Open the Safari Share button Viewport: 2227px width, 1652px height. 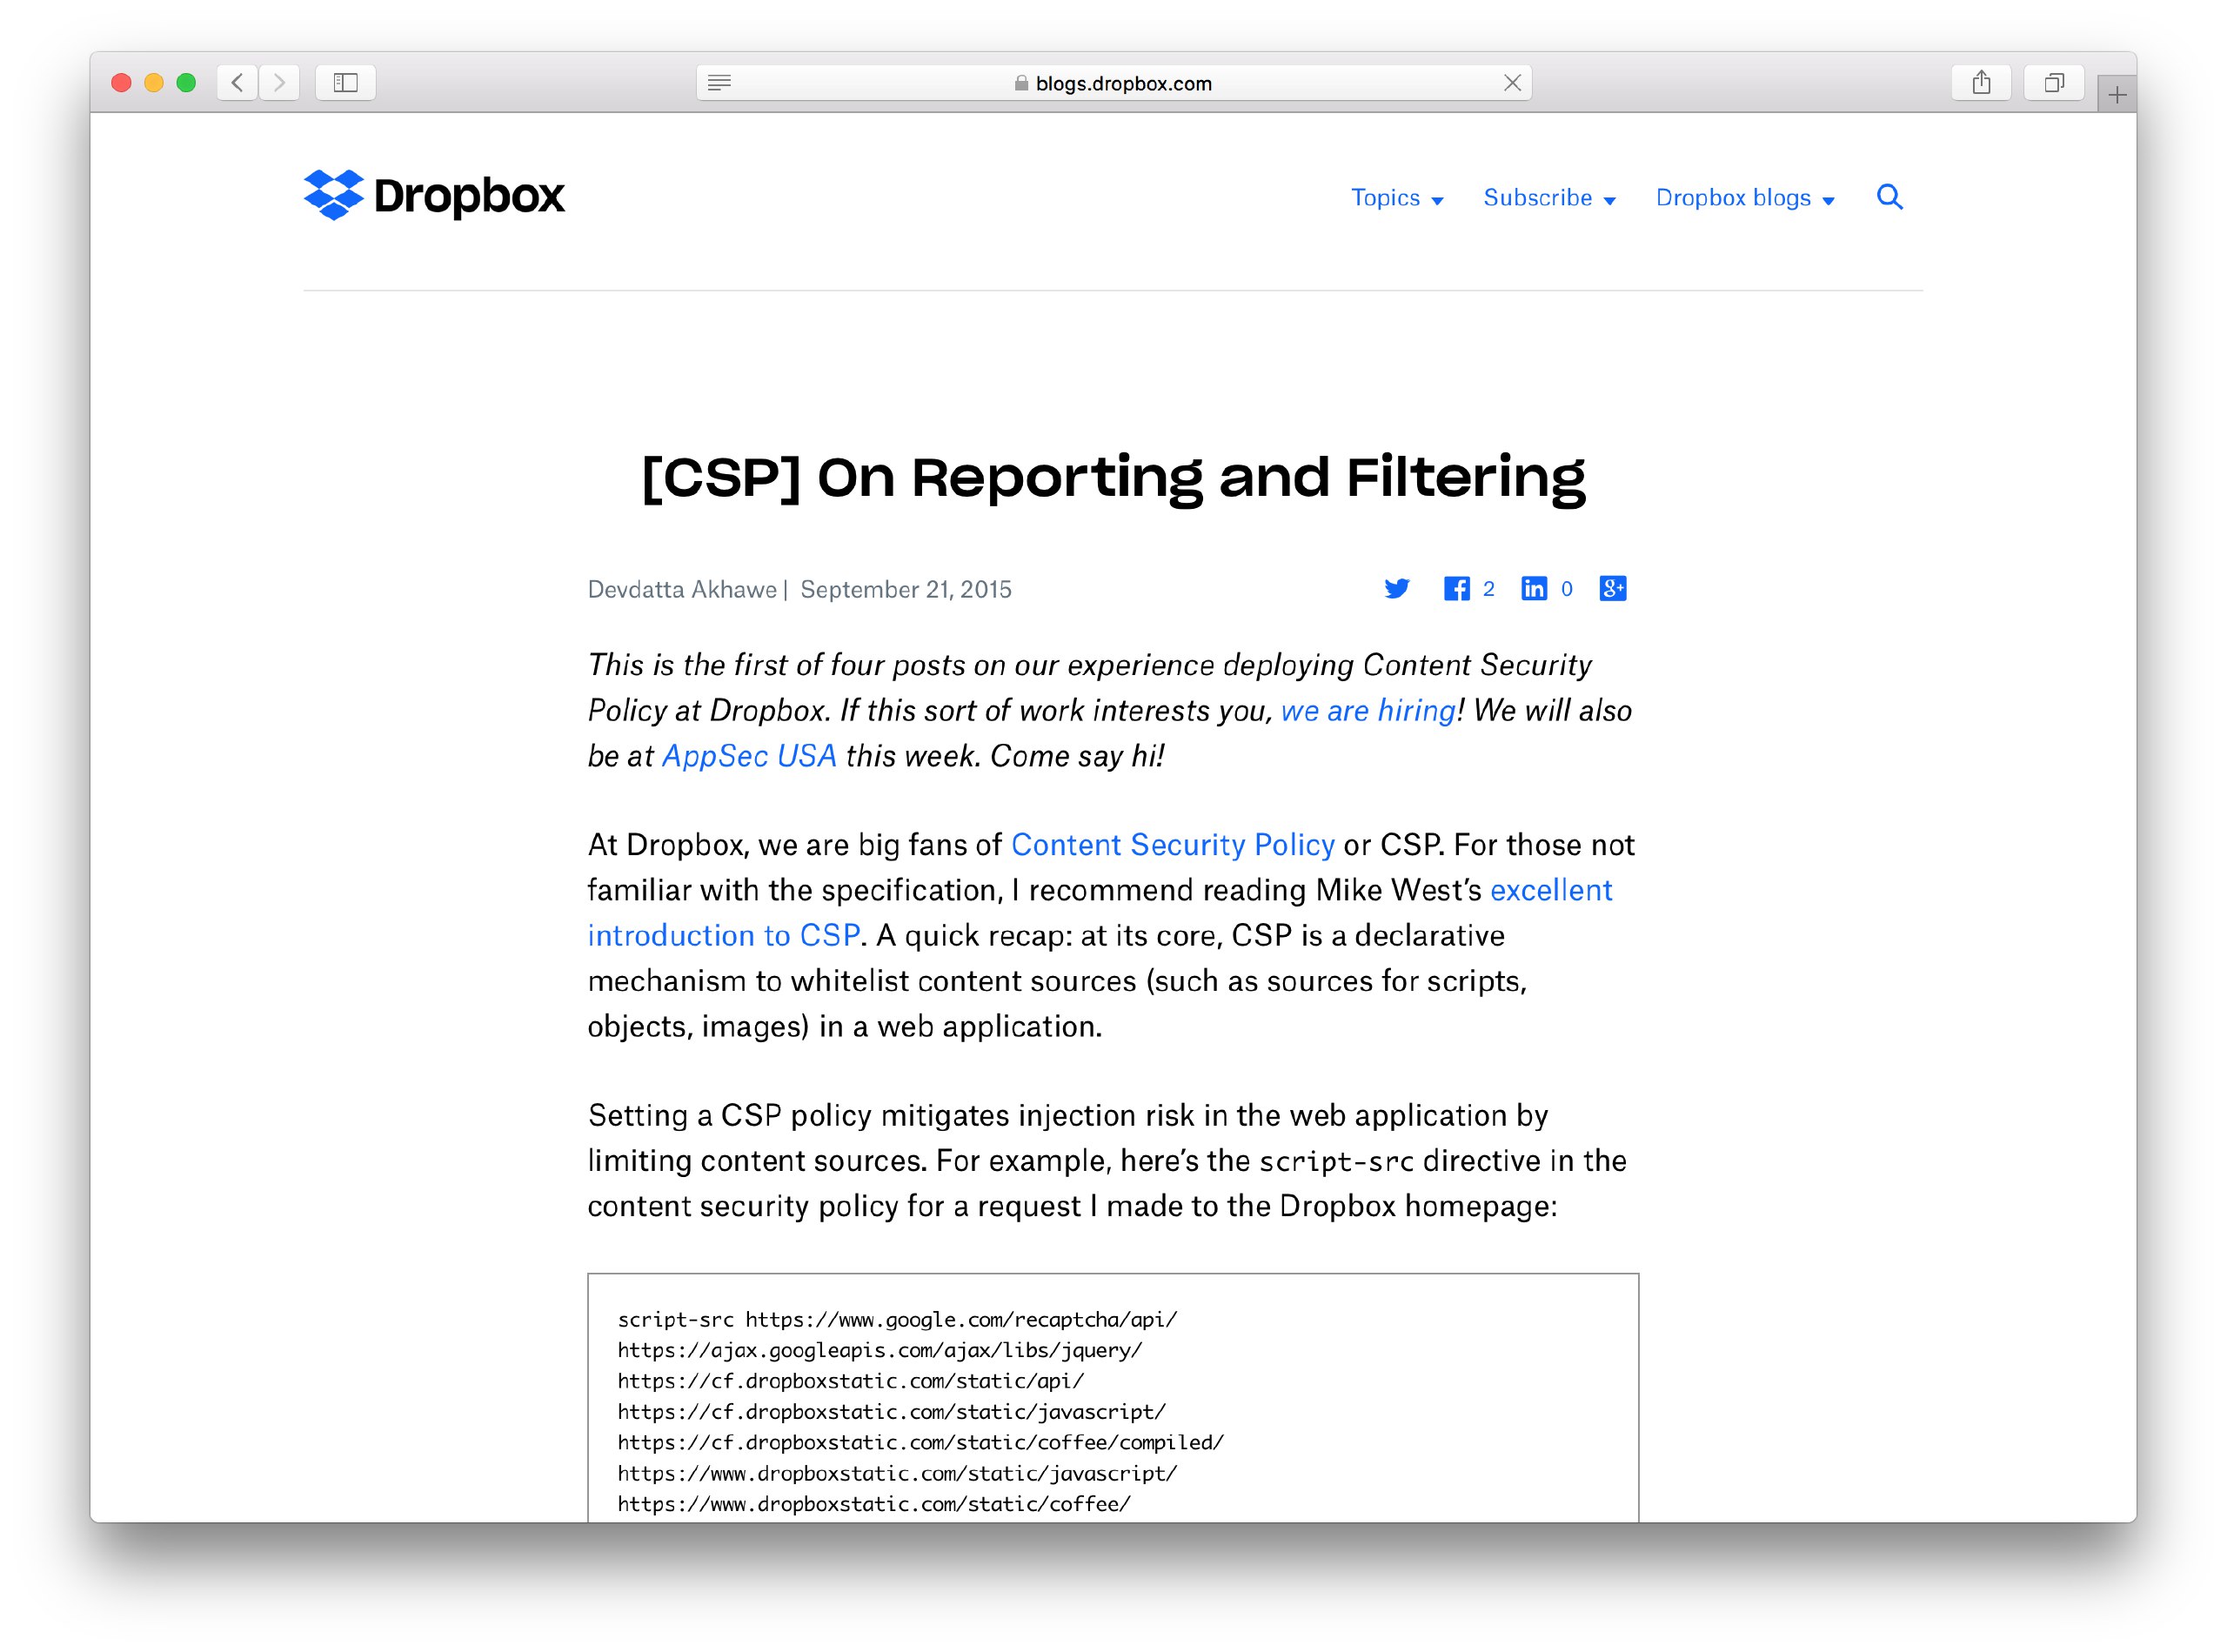pos(1981,82)
